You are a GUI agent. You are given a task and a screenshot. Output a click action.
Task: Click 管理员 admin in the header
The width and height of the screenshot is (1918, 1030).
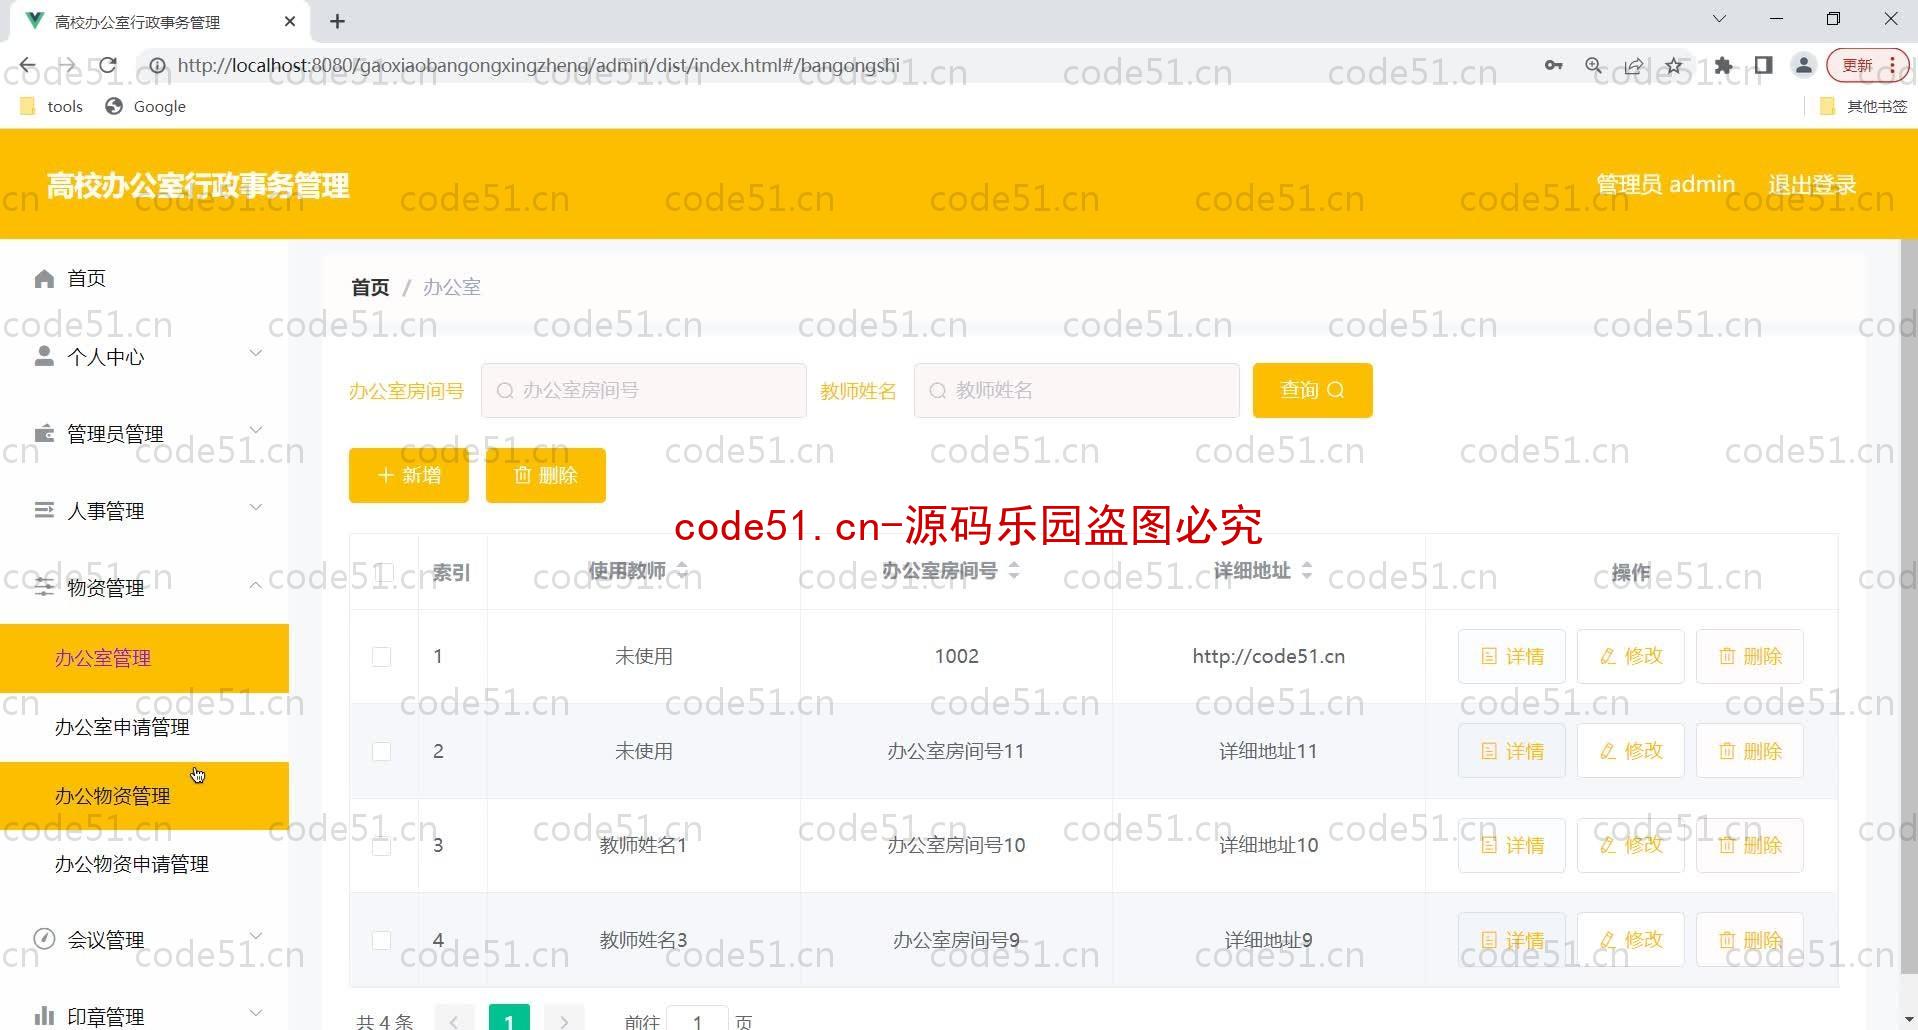pyautogui.click(x=1665, y=184)
